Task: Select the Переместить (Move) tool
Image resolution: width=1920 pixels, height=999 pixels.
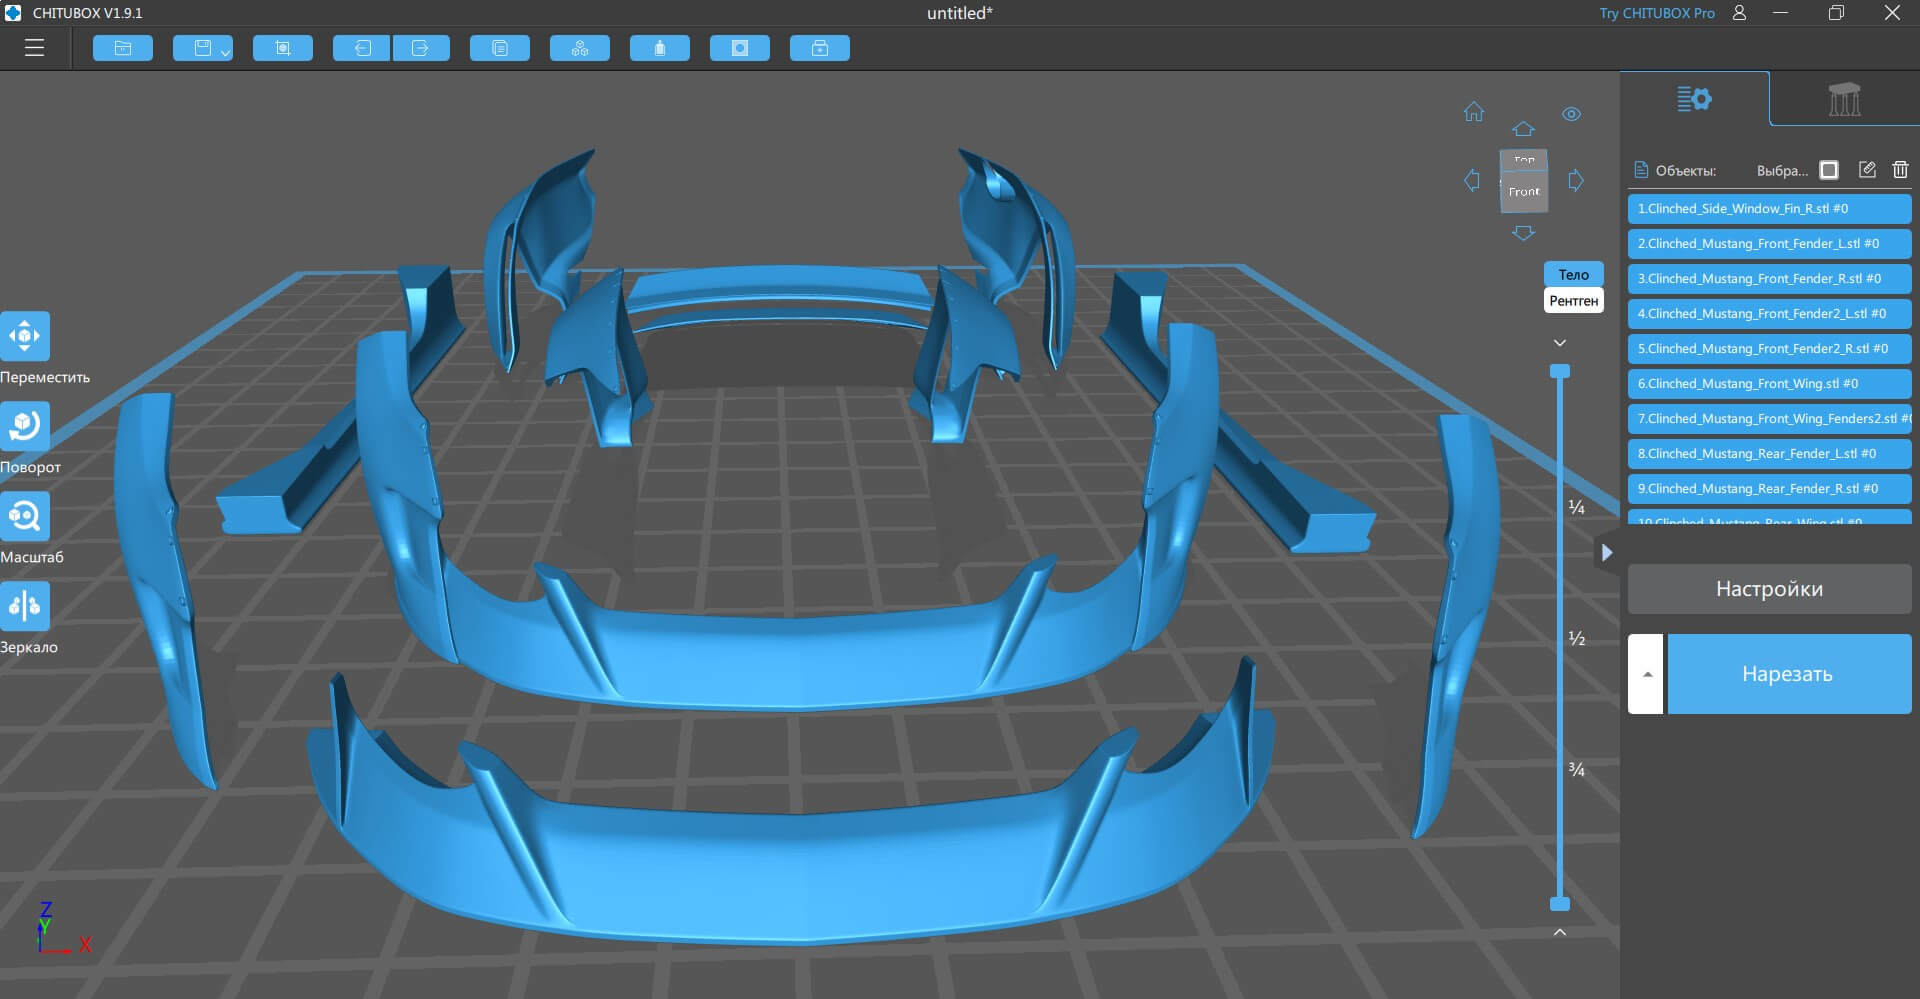Action: (x=25, y=336)
